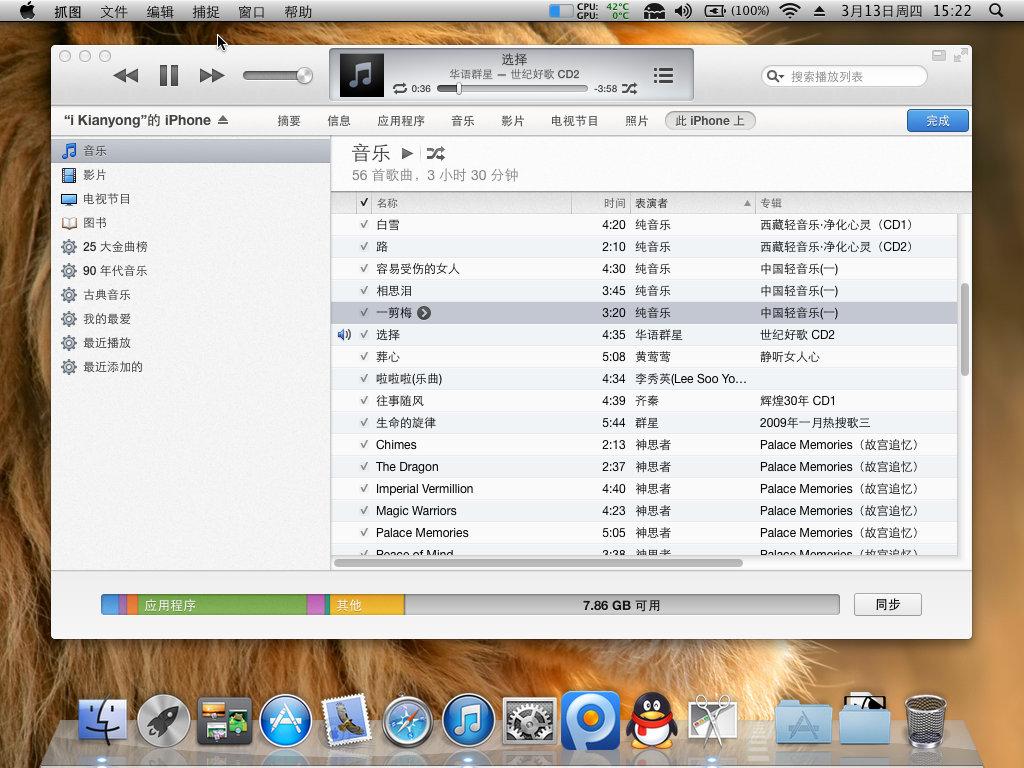Click the 同步 button

[887, 605]
